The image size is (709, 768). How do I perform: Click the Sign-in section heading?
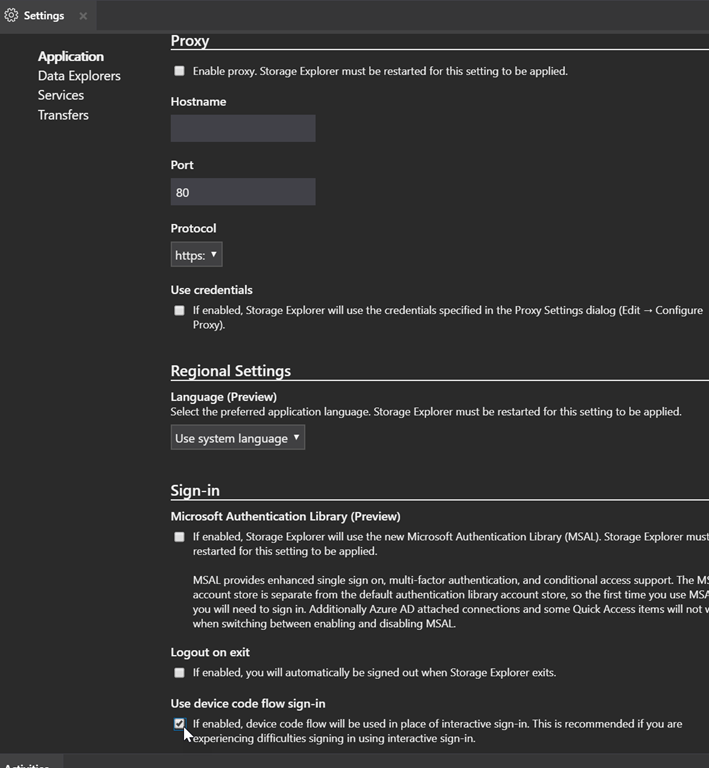pyautogui.click(x=195, y=491)
